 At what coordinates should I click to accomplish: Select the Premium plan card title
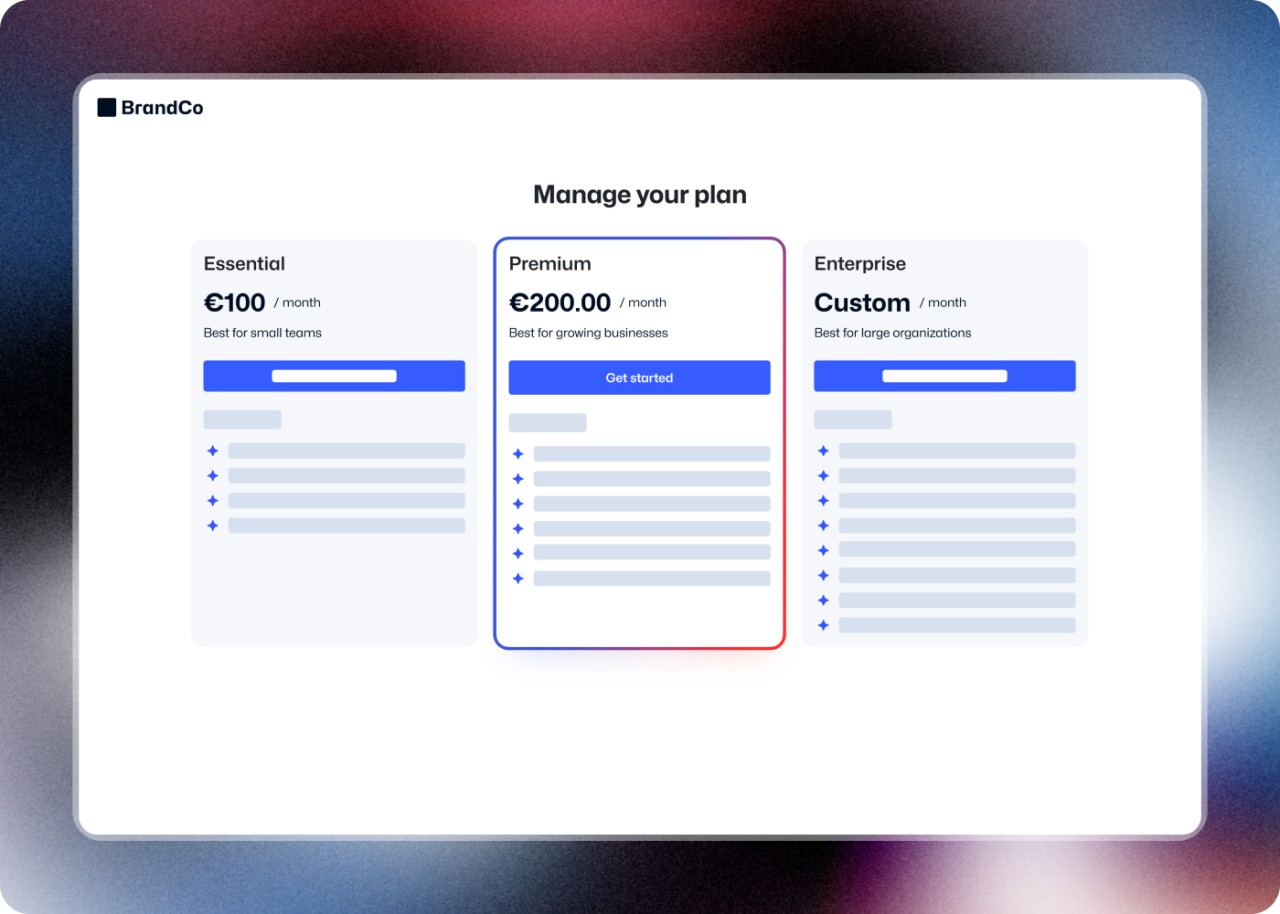[x=549, y=264]
